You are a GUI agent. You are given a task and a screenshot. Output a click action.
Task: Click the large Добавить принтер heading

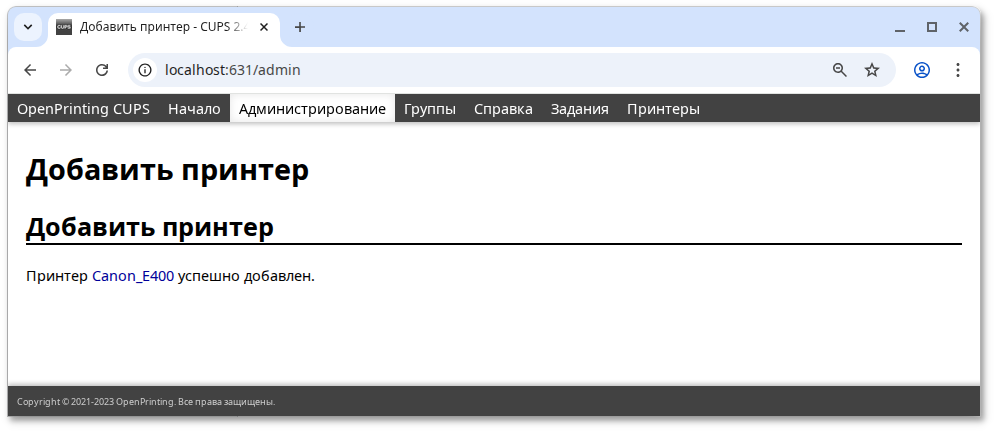[x=167, y=170]
